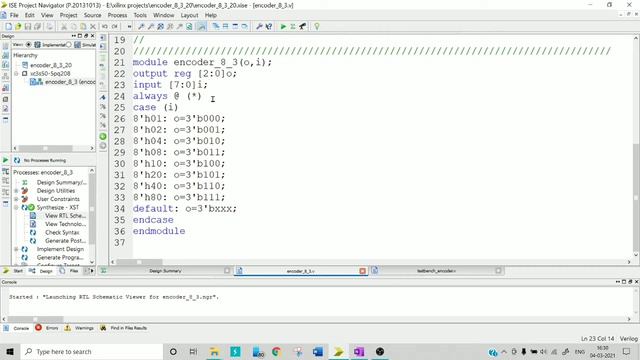Click the New file toolbar icon
Image resolution: width=640 pixels, height=360 pixels.
[8, 27]
